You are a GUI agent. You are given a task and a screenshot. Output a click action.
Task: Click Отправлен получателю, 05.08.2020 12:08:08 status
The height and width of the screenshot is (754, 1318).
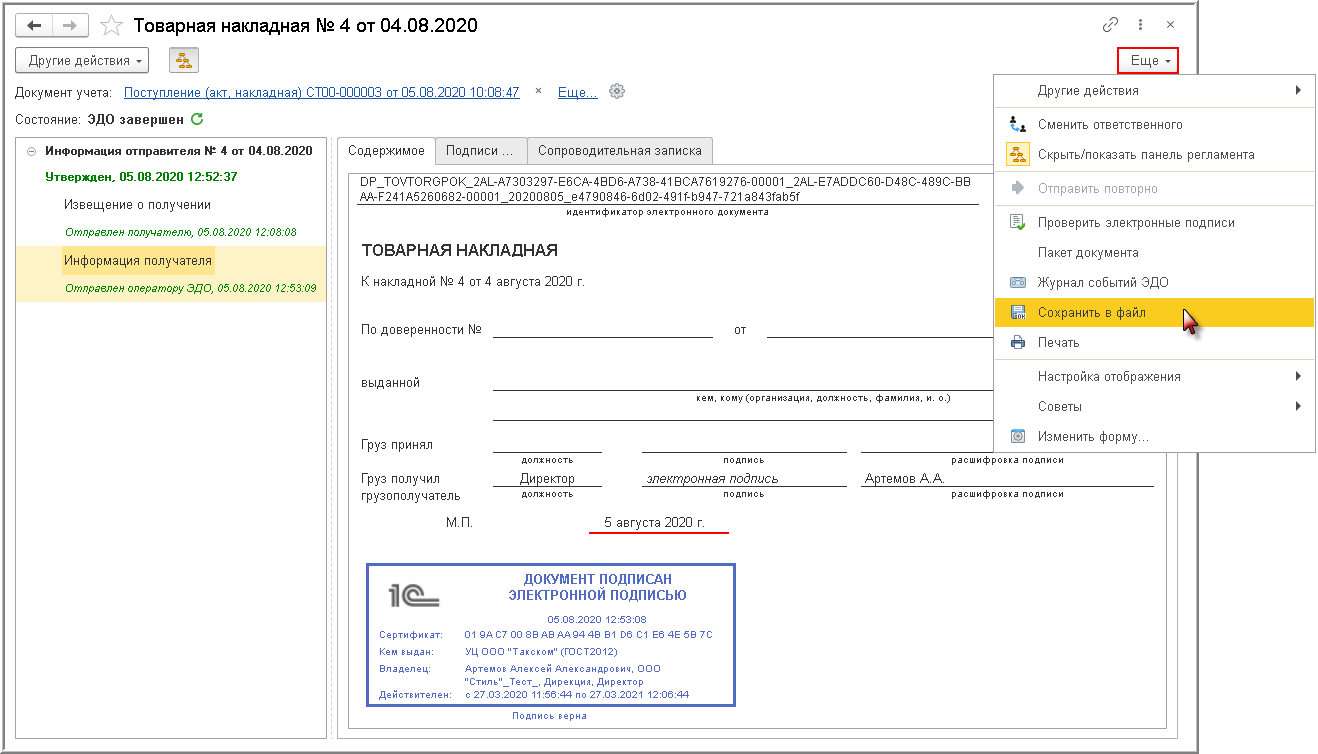click(181, 232)
